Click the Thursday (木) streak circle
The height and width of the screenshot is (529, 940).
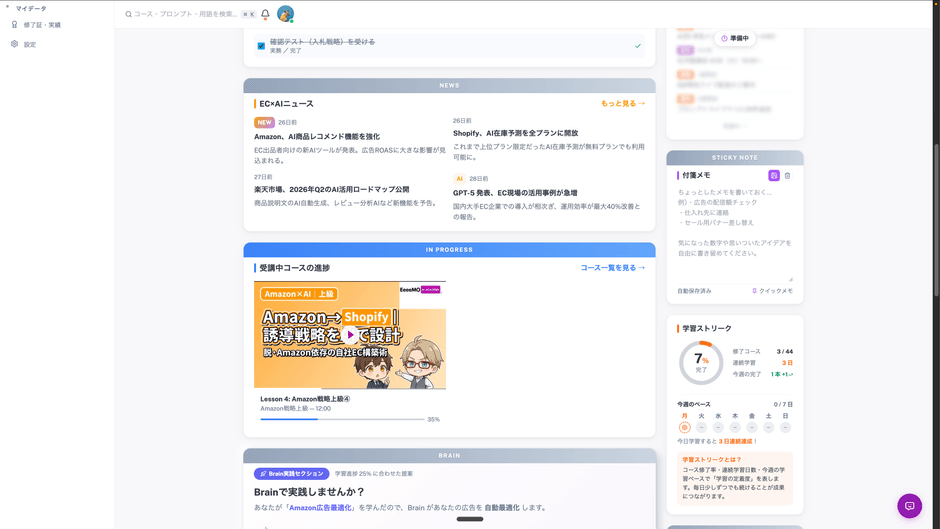(x=735, y=428)
